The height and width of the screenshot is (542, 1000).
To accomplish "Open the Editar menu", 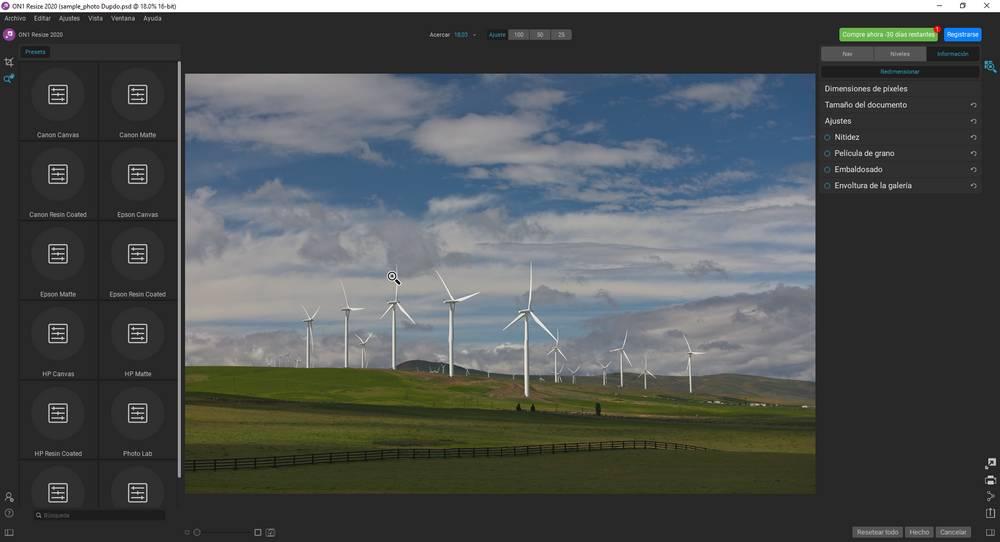I will [x=42, y=18].
